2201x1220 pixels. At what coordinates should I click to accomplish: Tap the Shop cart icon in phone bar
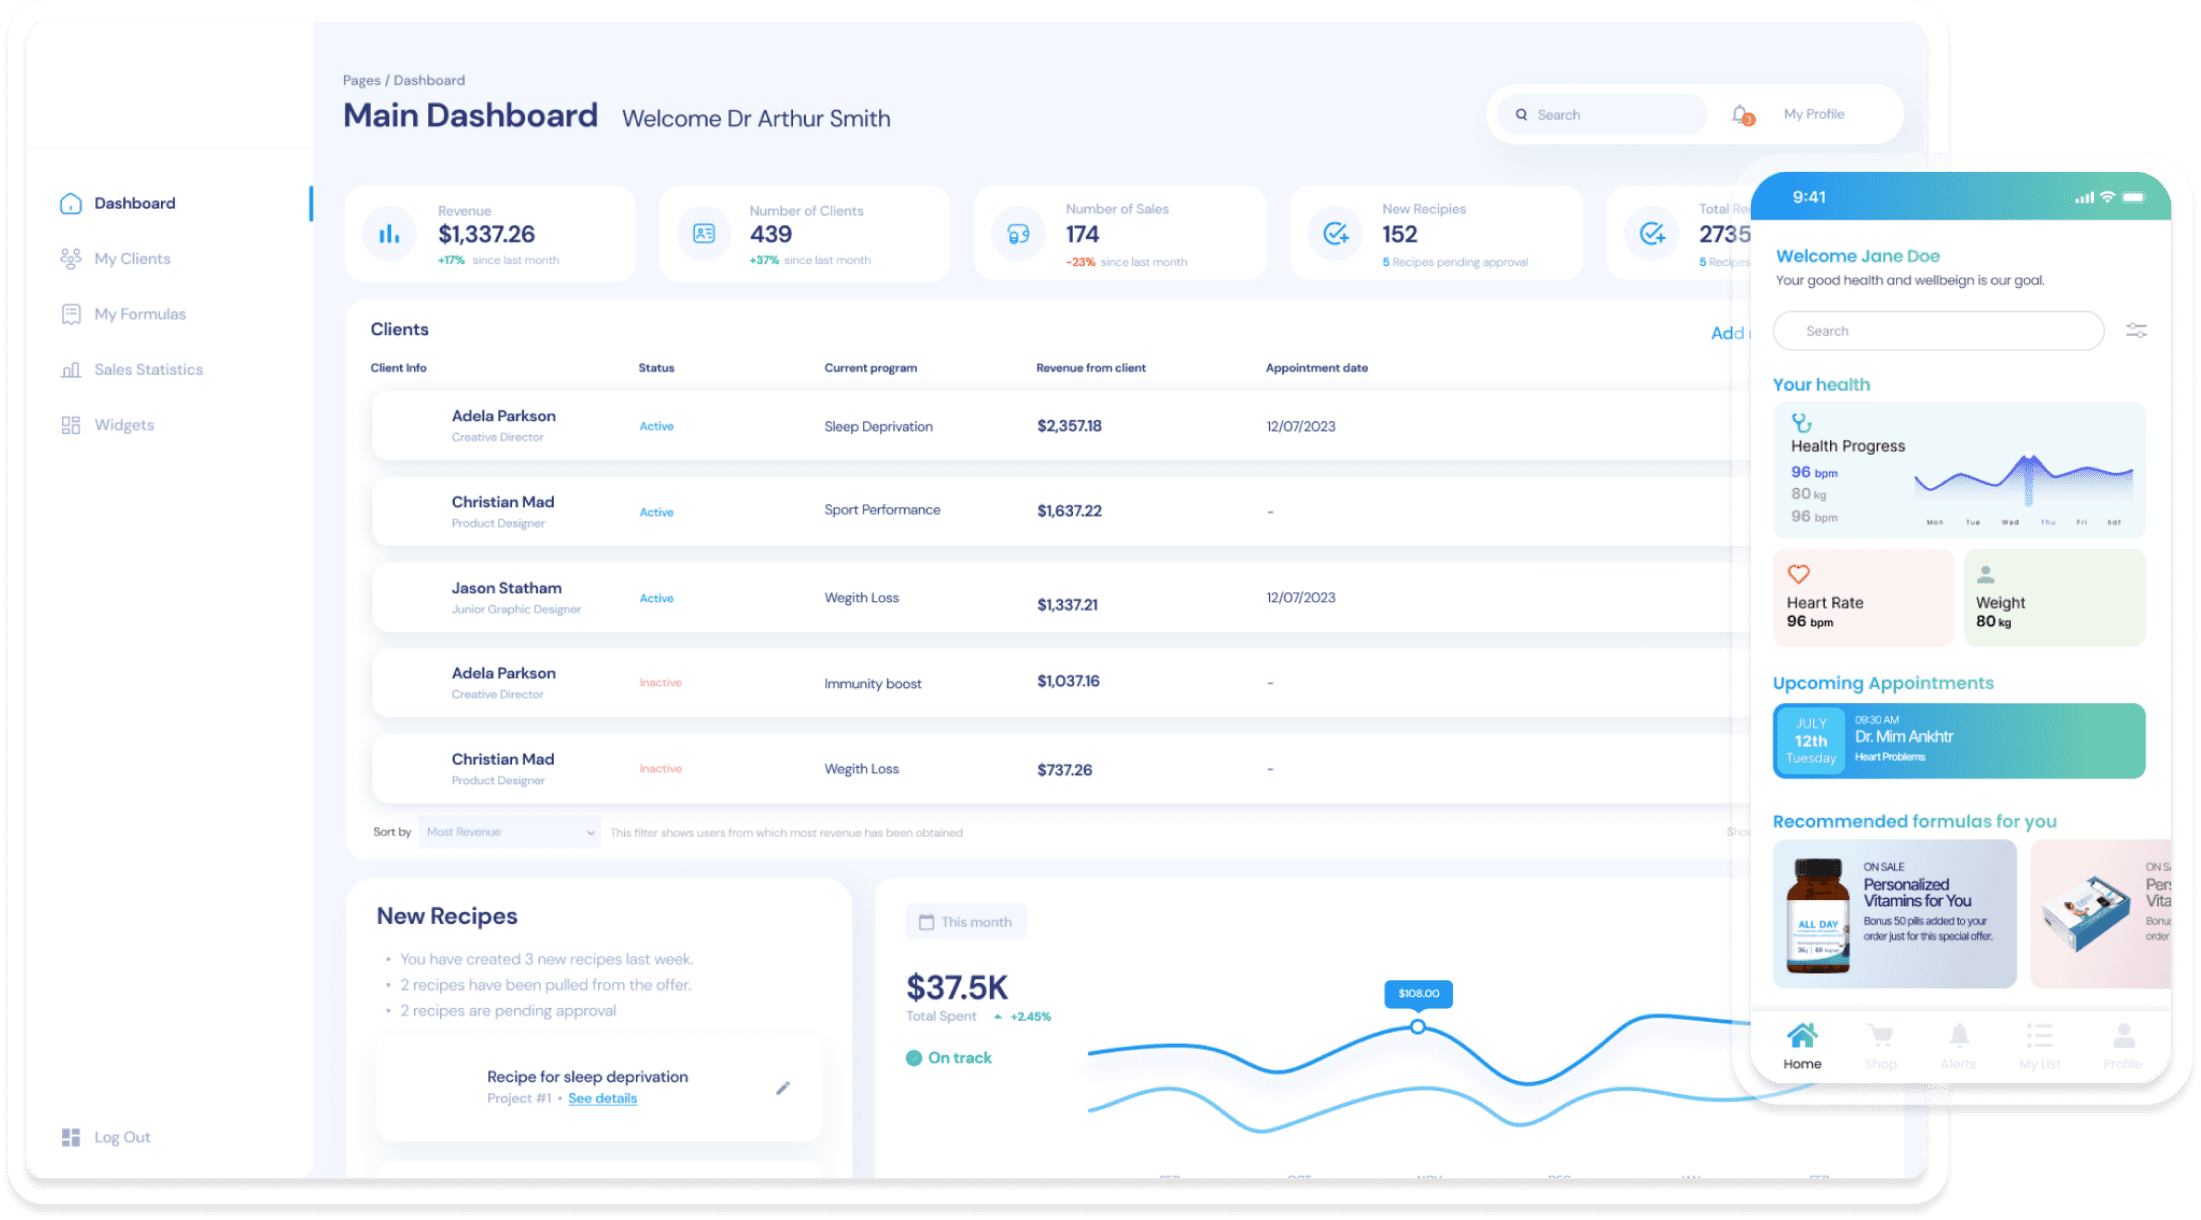point(1880,1035)
